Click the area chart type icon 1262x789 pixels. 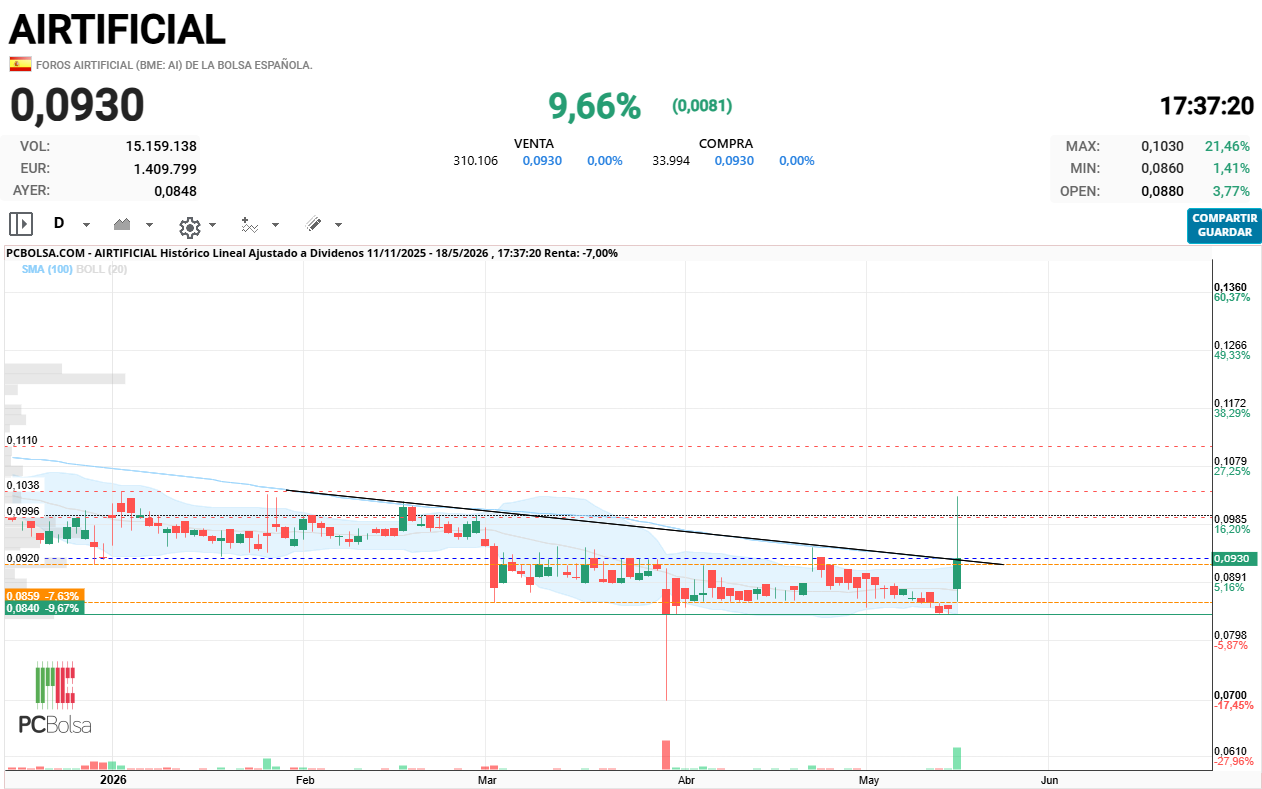point(124,224)
